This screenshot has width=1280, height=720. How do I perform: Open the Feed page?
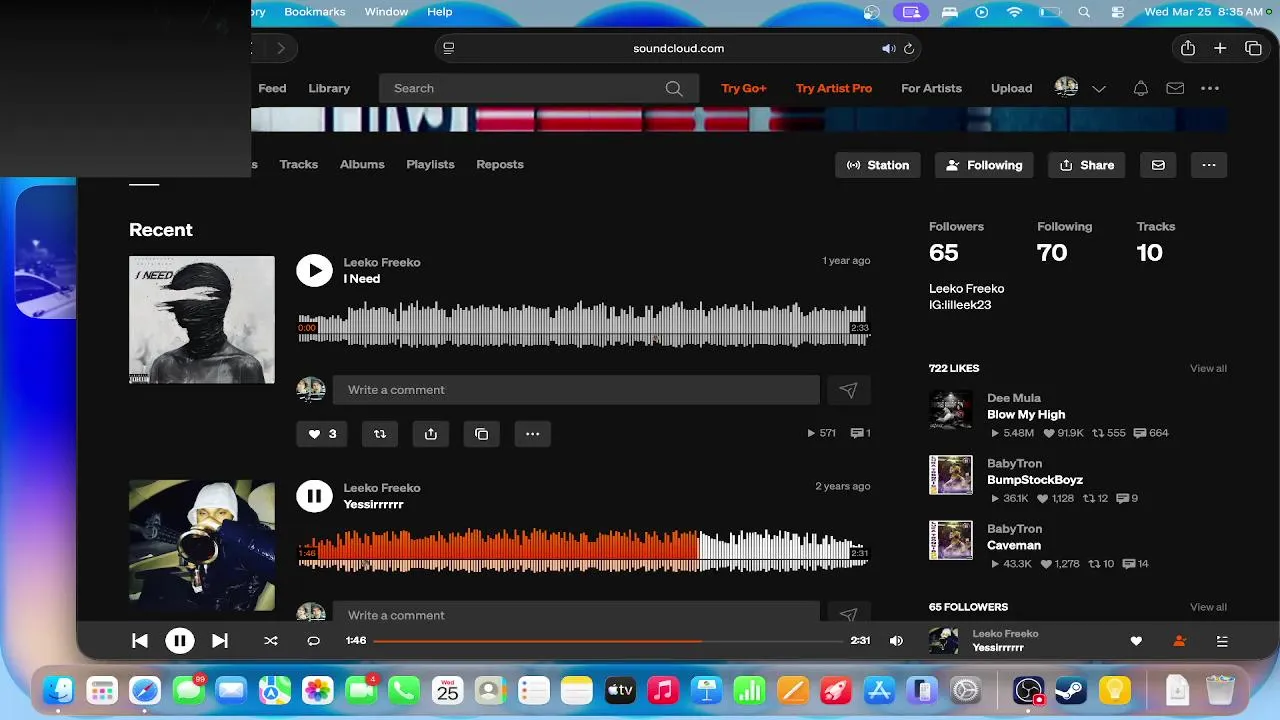pyautogui.click(x=272, y=88)
